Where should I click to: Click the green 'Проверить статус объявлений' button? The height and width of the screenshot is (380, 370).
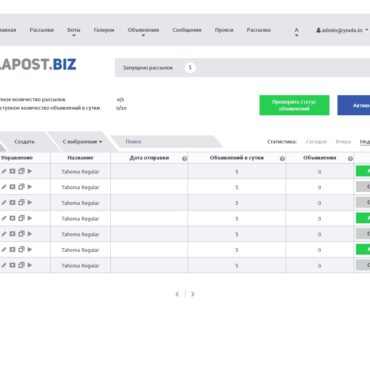(294, 105)
